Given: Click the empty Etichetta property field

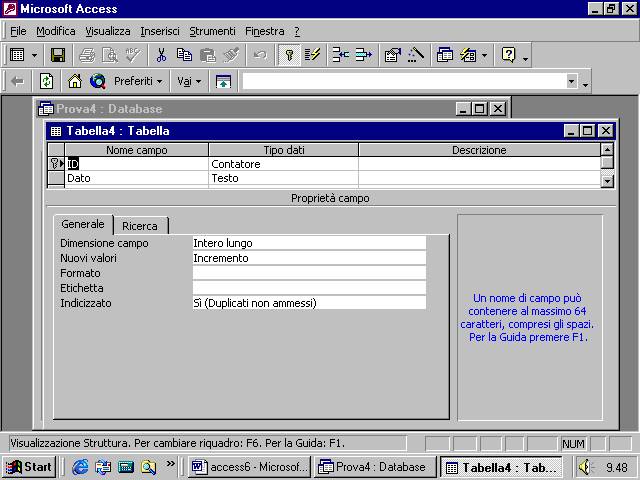Looking at the screenshot, I should pos(309,288).
